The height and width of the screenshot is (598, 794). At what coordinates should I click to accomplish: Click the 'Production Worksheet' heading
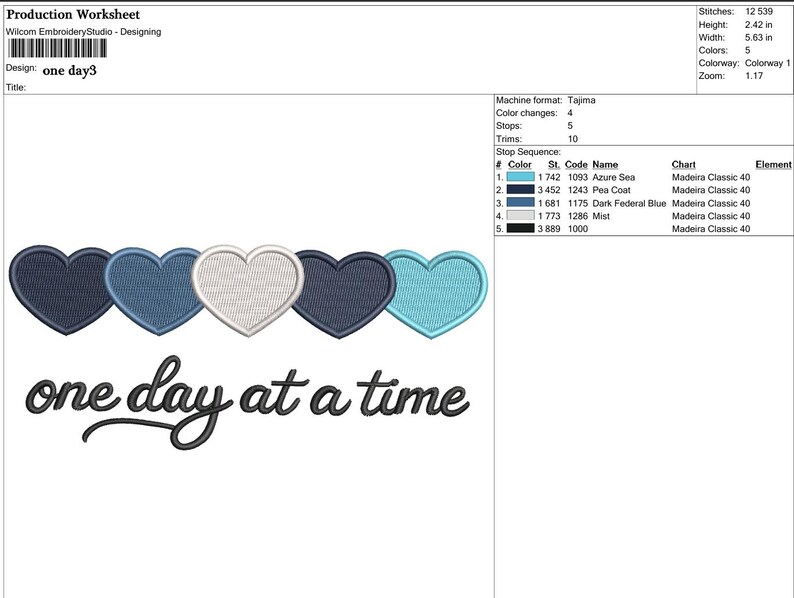coord(73,14)
